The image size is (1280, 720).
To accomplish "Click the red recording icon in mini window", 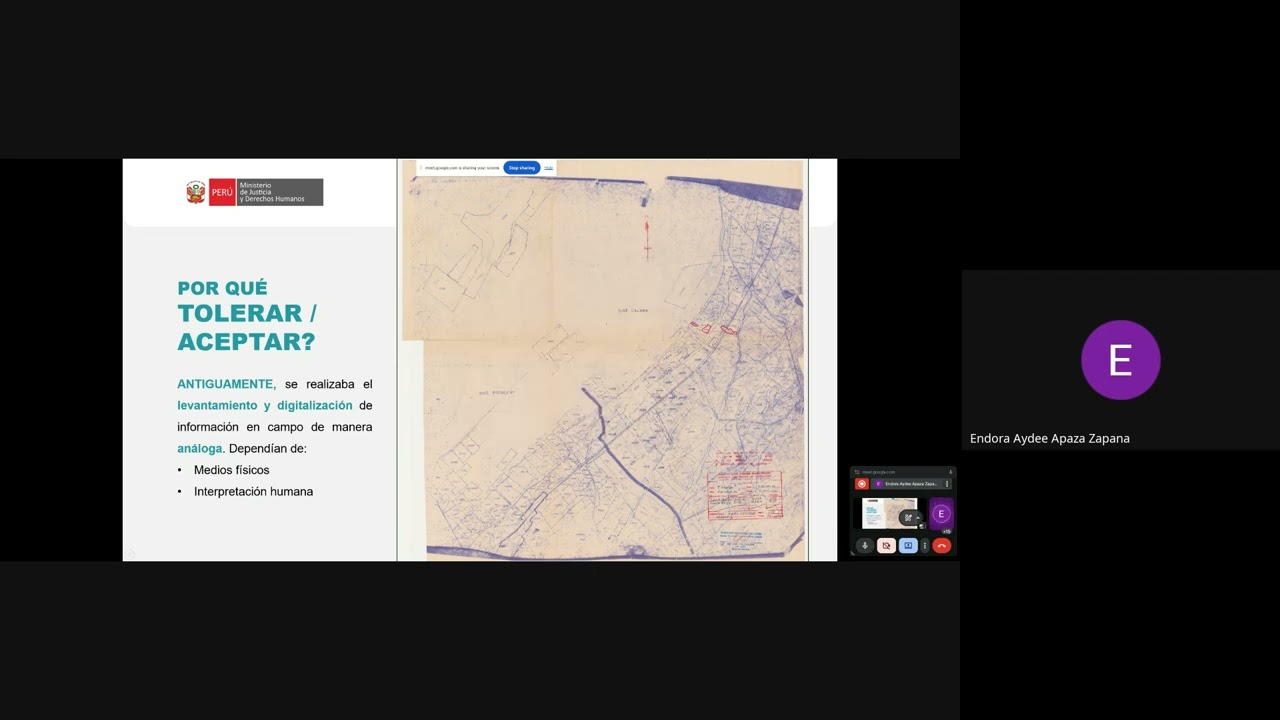I will click(862, 484).
